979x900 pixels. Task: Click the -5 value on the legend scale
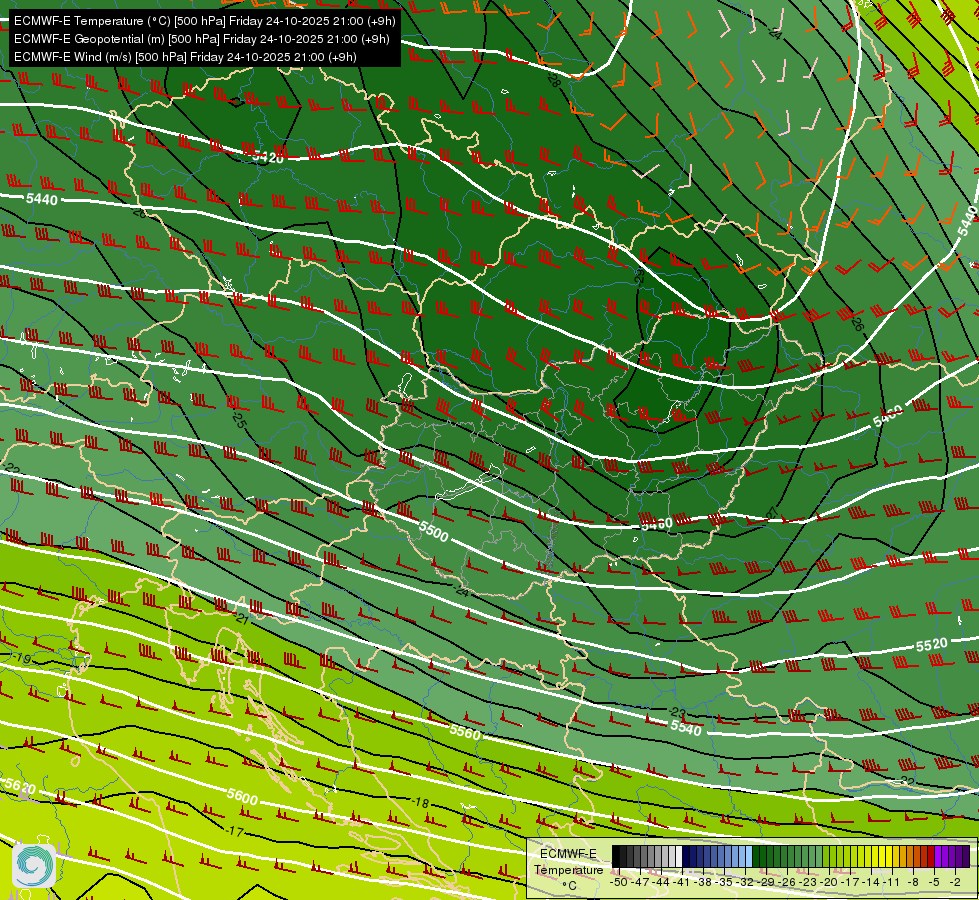pos(934,882)
